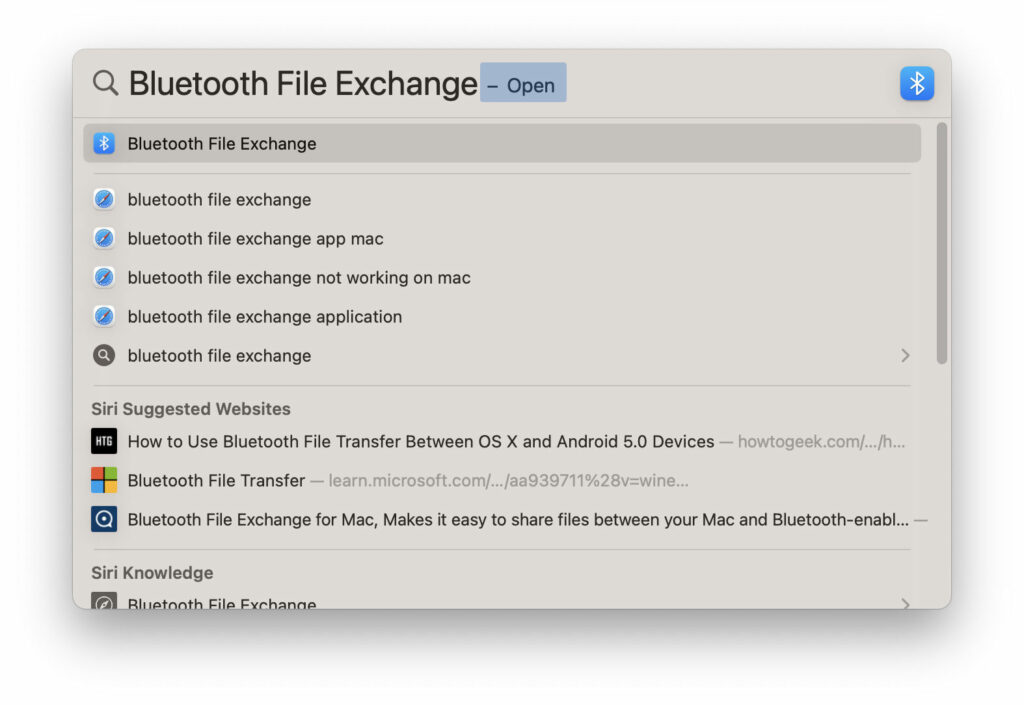The width and height of the screenshot is (1024, 705).
Task: Click the Microsoft logo beside 'Bluetooth File Transfer'
Action: [104, 480]
